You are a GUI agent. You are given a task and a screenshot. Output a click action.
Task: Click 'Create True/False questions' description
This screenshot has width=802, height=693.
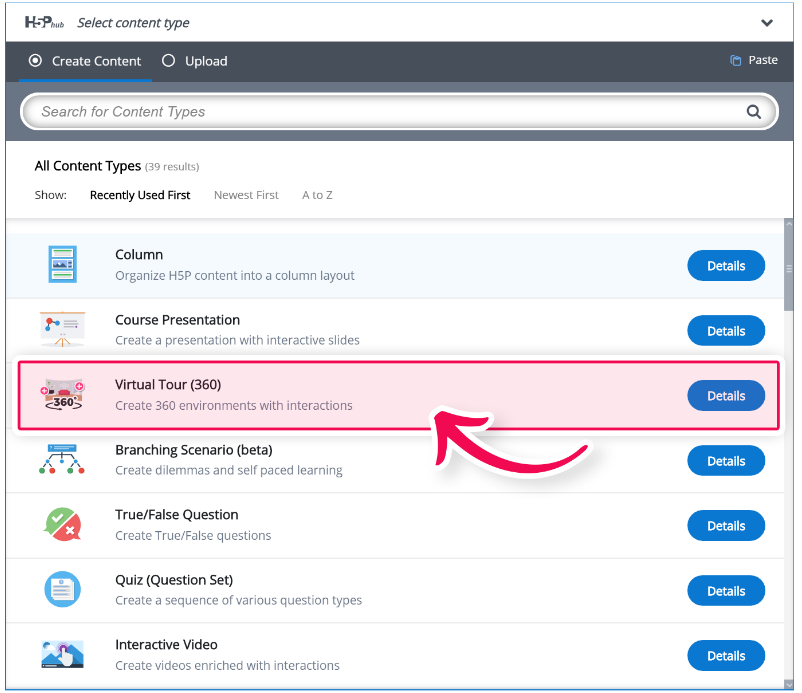point(193,535)
